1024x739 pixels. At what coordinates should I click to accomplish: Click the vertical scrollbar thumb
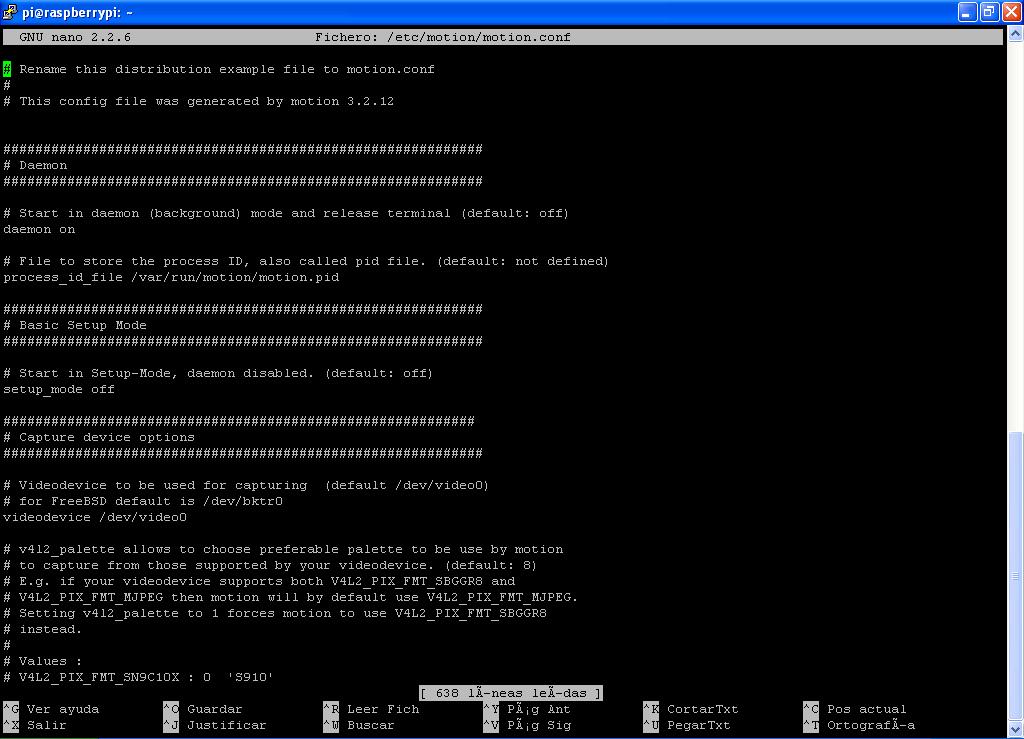coord(1015,575)
